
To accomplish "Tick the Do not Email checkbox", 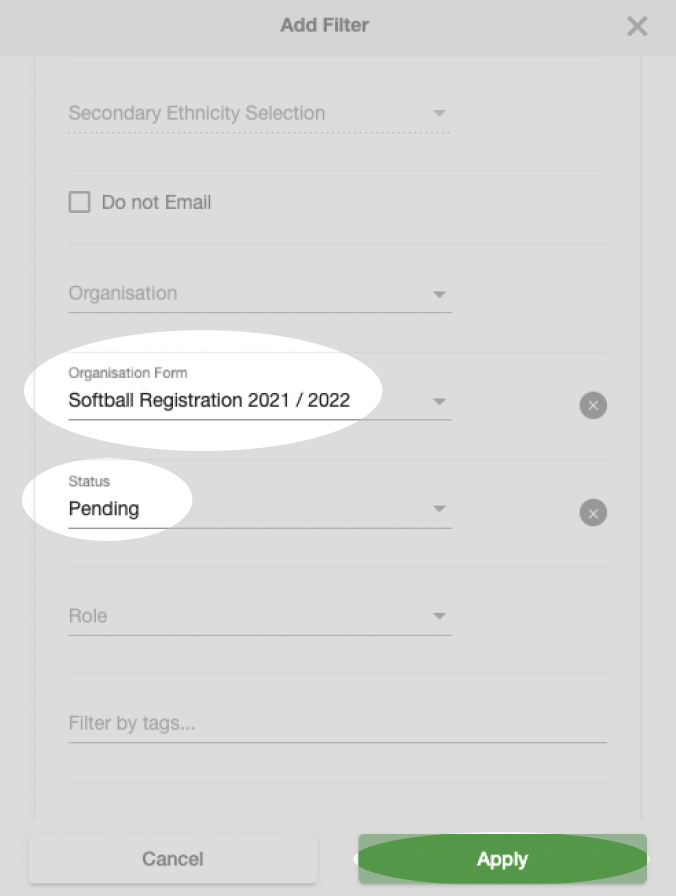I will click(x=79, y=202).
